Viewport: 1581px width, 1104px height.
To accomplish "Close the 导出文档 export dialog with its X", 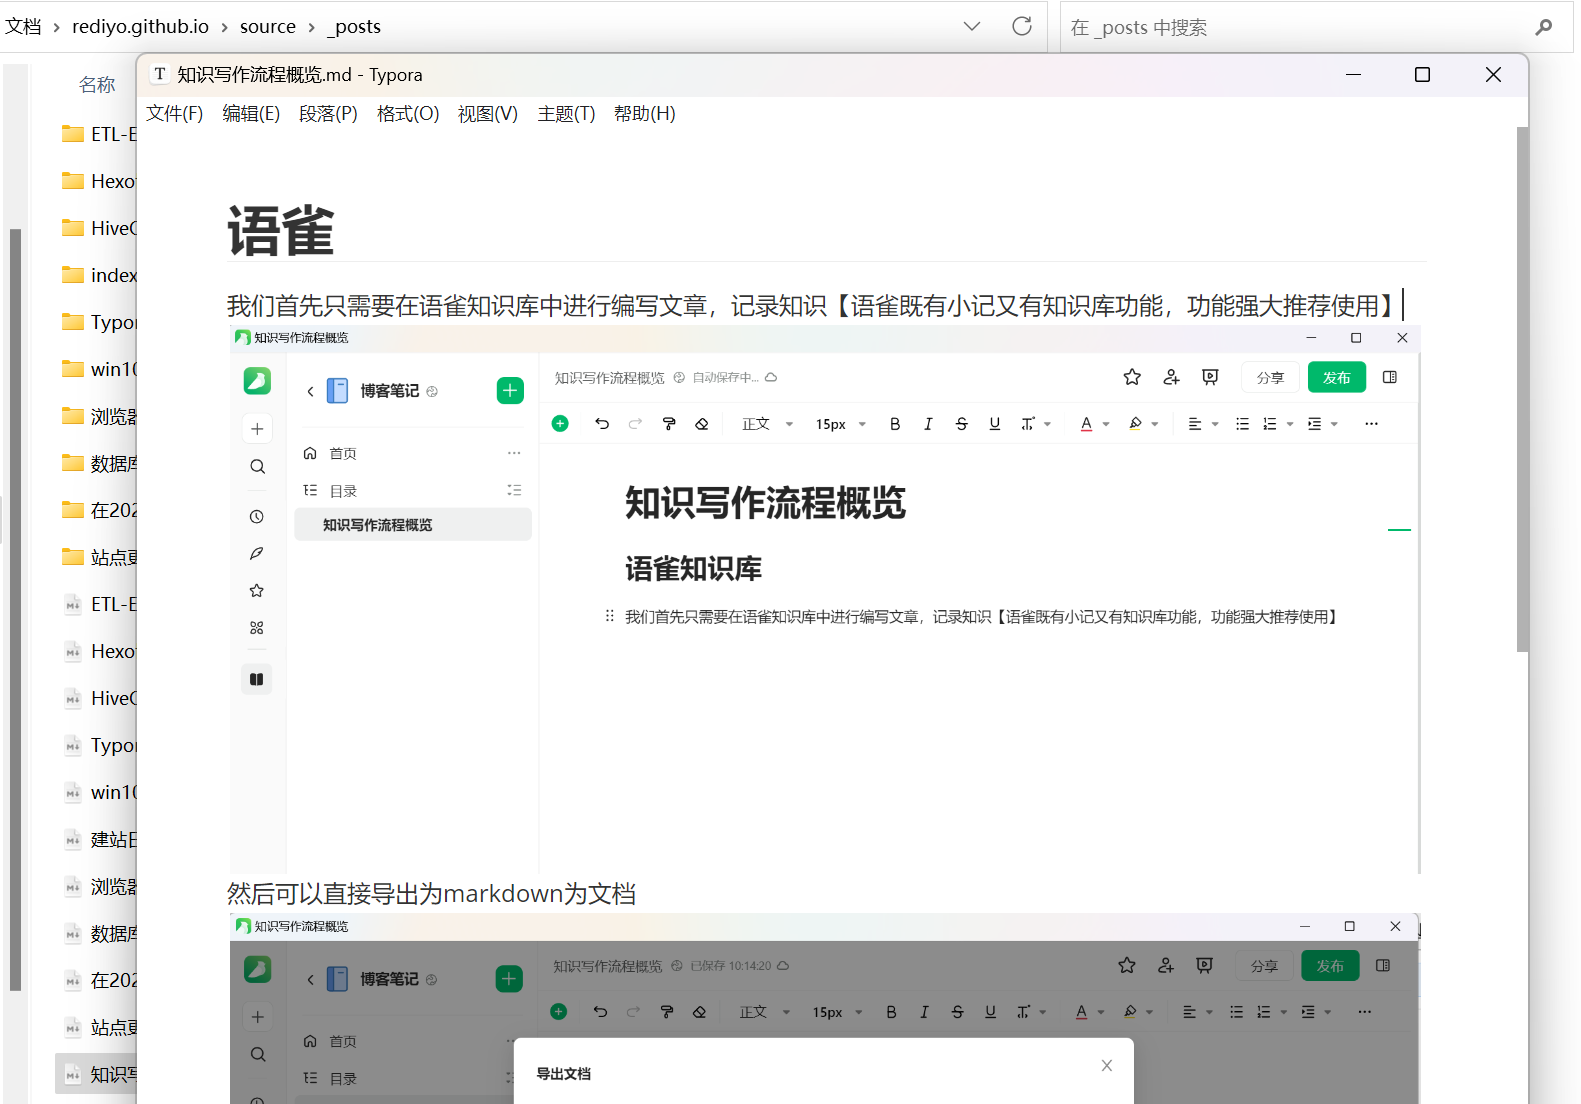I will tap(1107, 1065).
